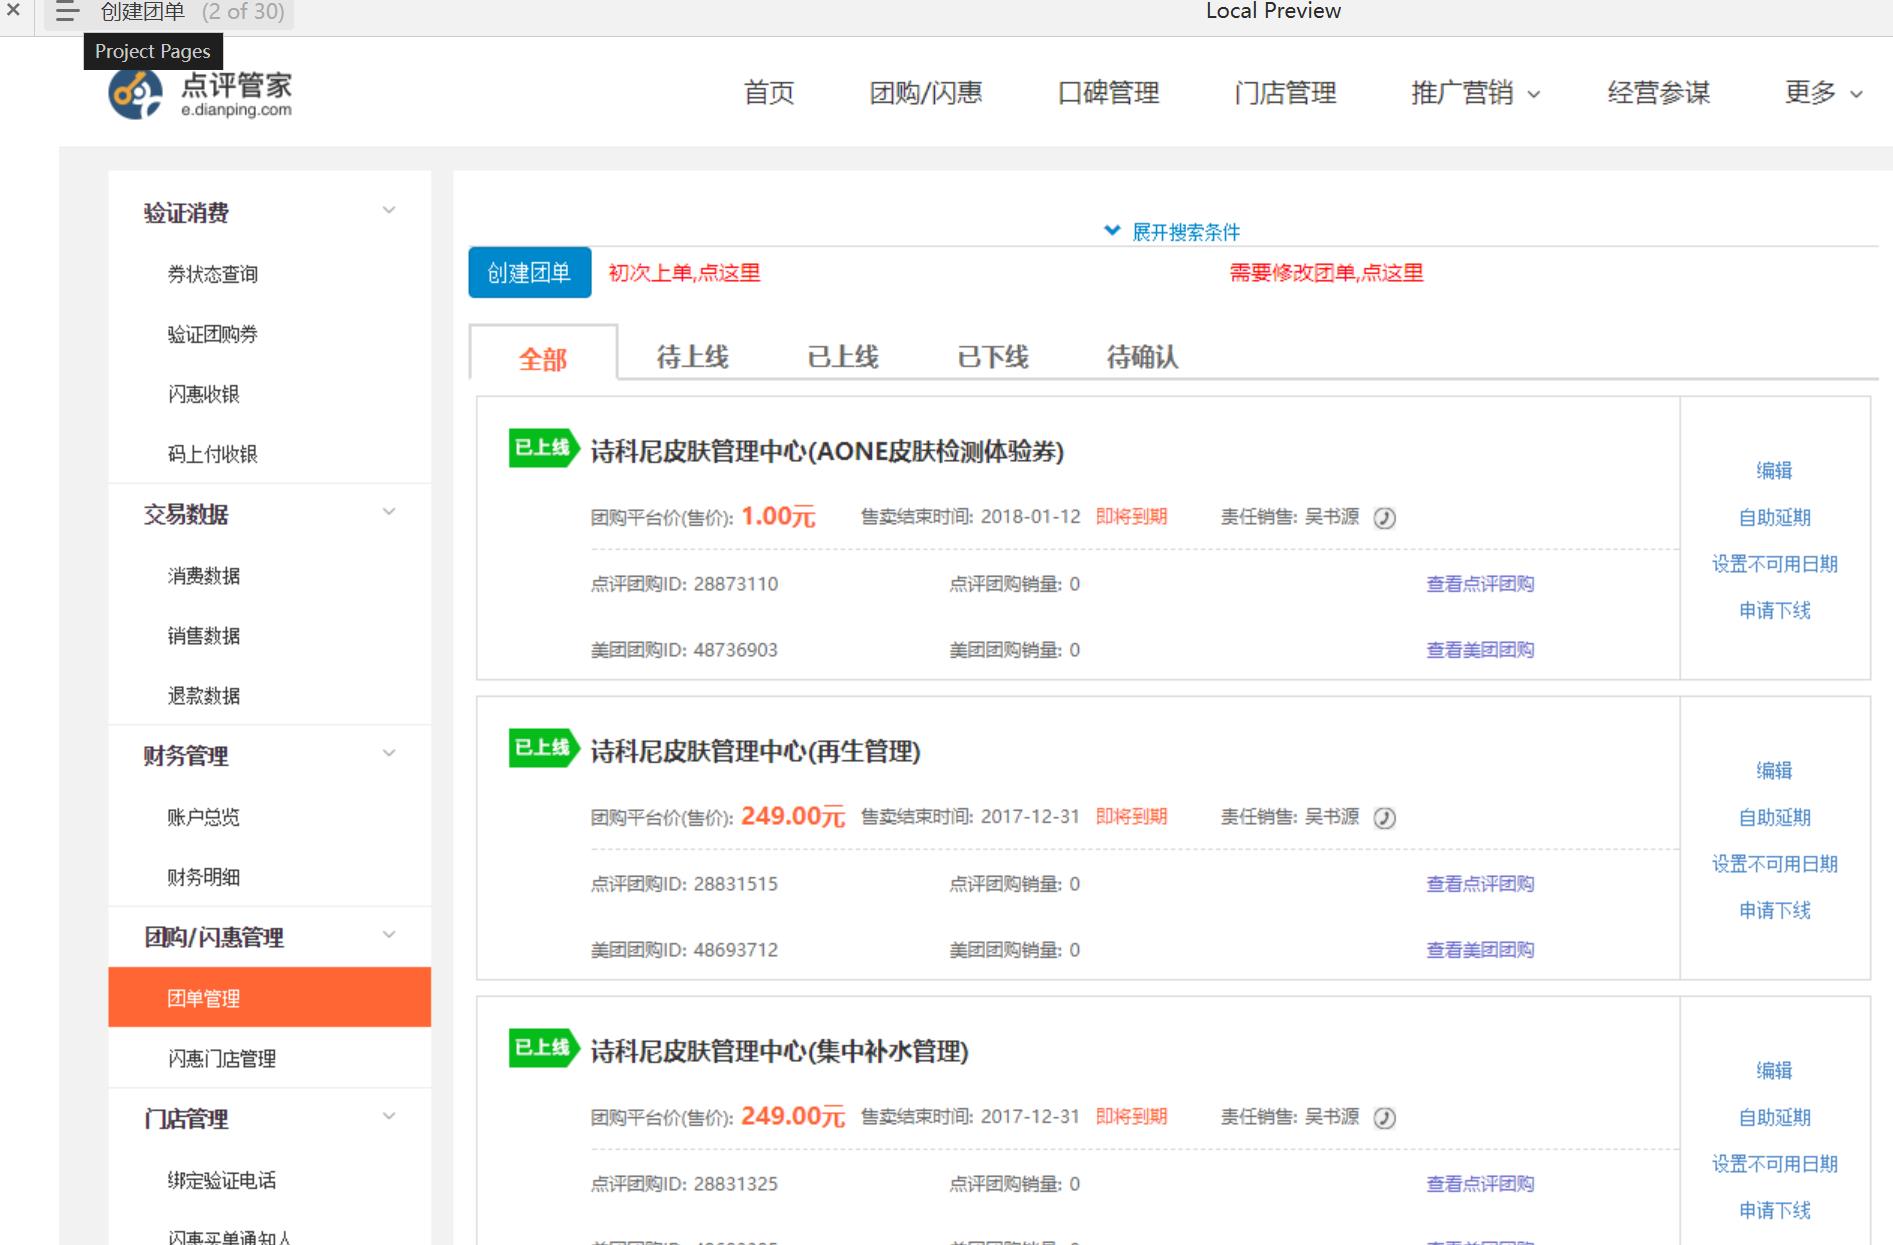1893x1245 pixels.
Task: Open 闪惠门店管理 in sidebar
Action: [x=222, y=1058]
